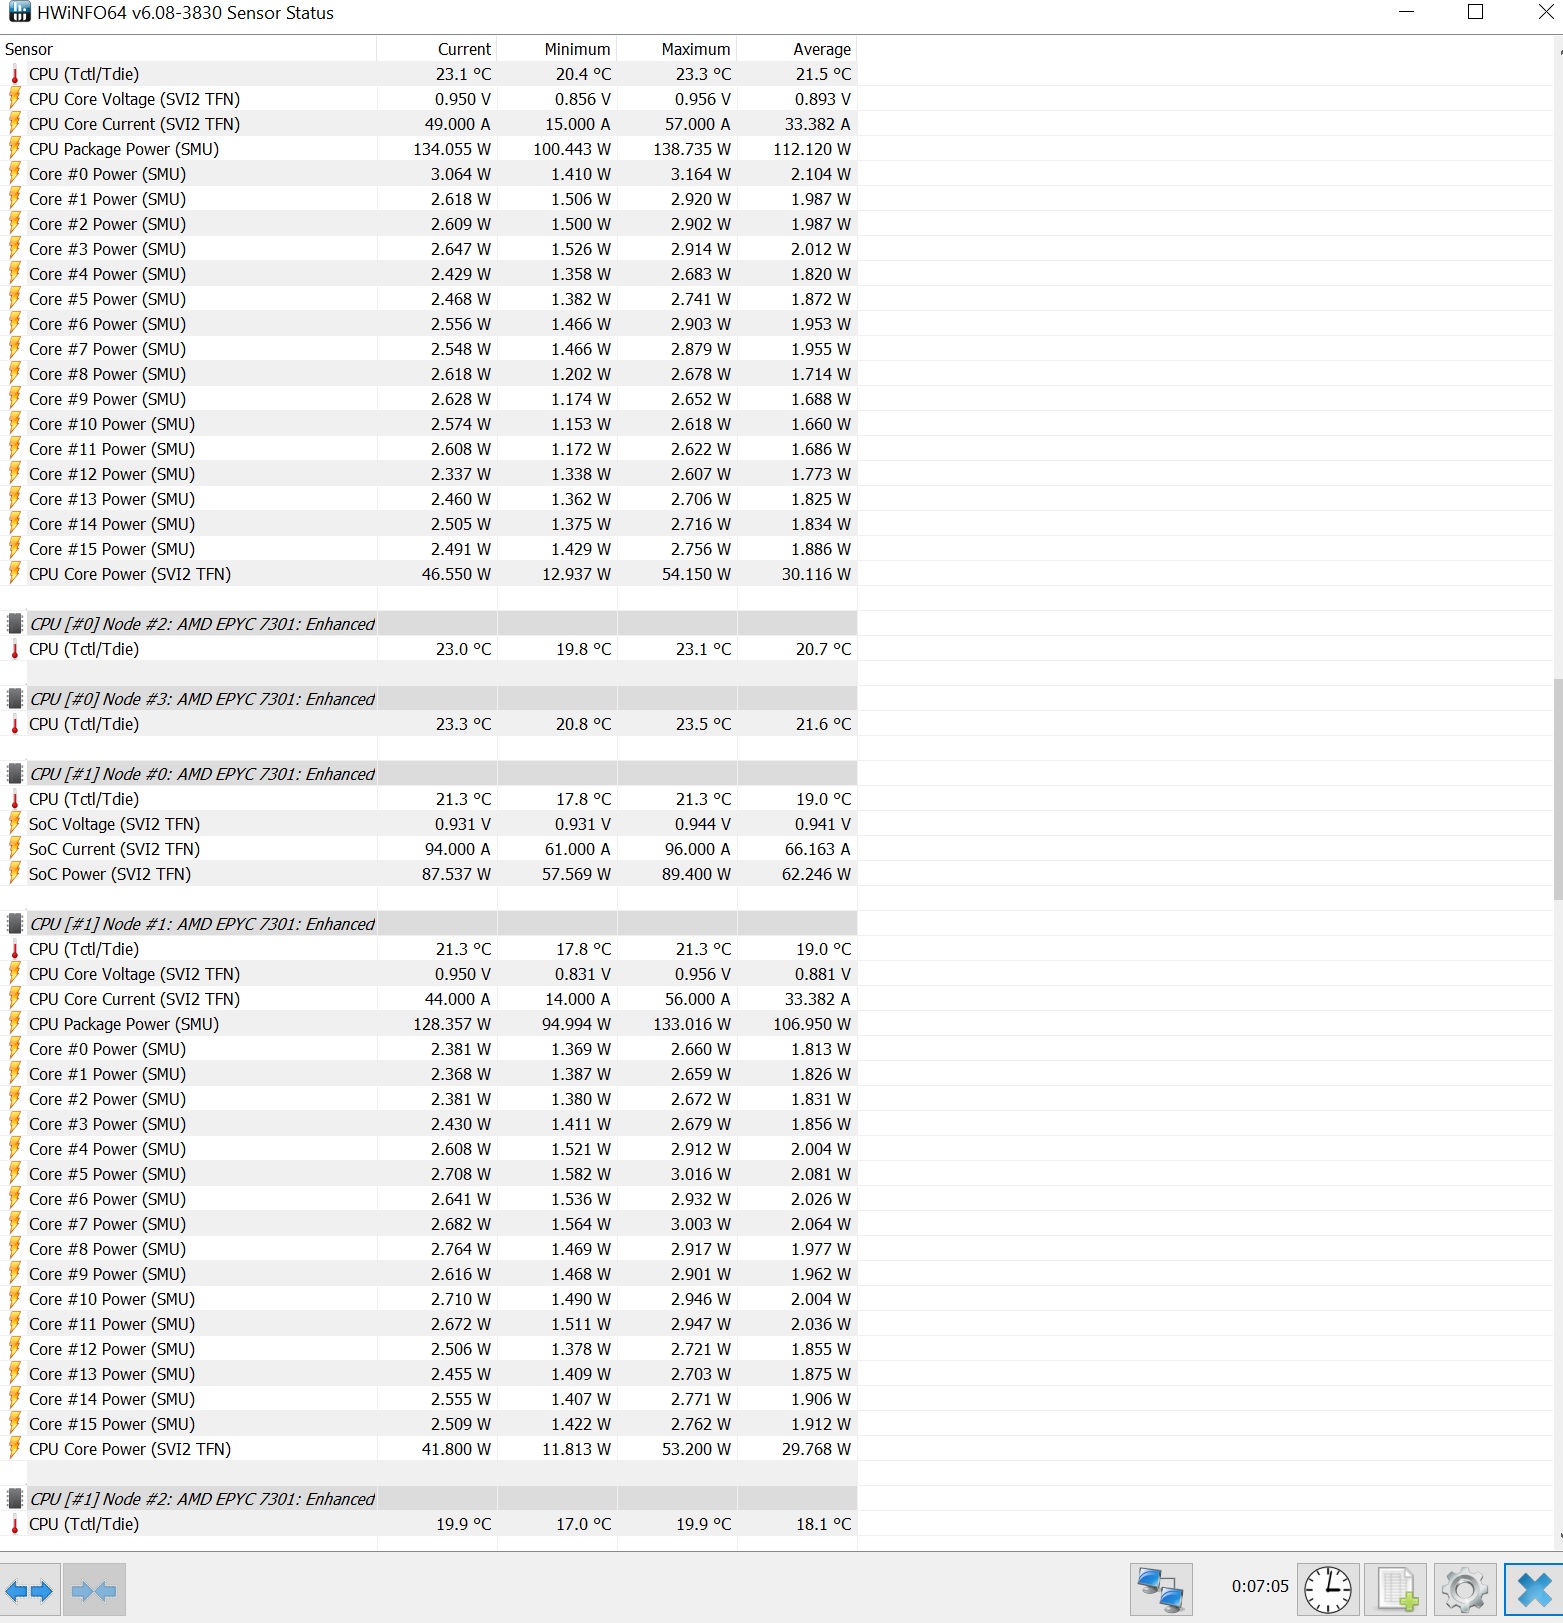Click the 96.000 A maximum SoC current
Viewport: 1563px width, 1623px height.
[x=697, y=849]
